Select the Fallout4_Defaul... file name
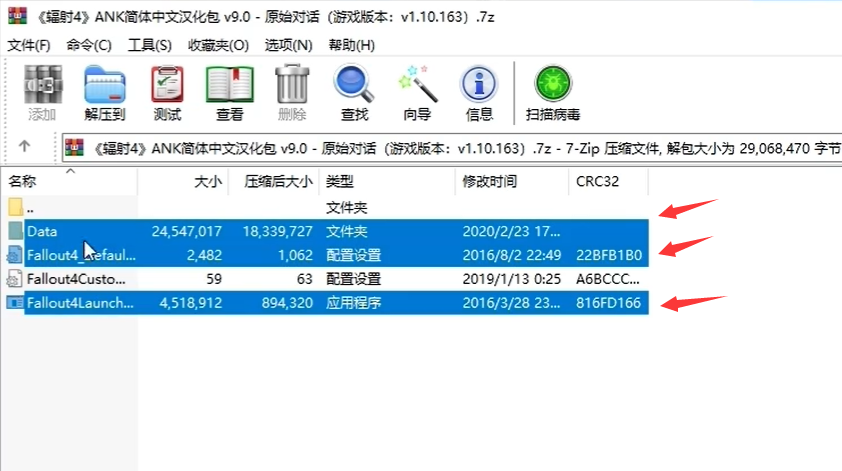 coord(81,255)
